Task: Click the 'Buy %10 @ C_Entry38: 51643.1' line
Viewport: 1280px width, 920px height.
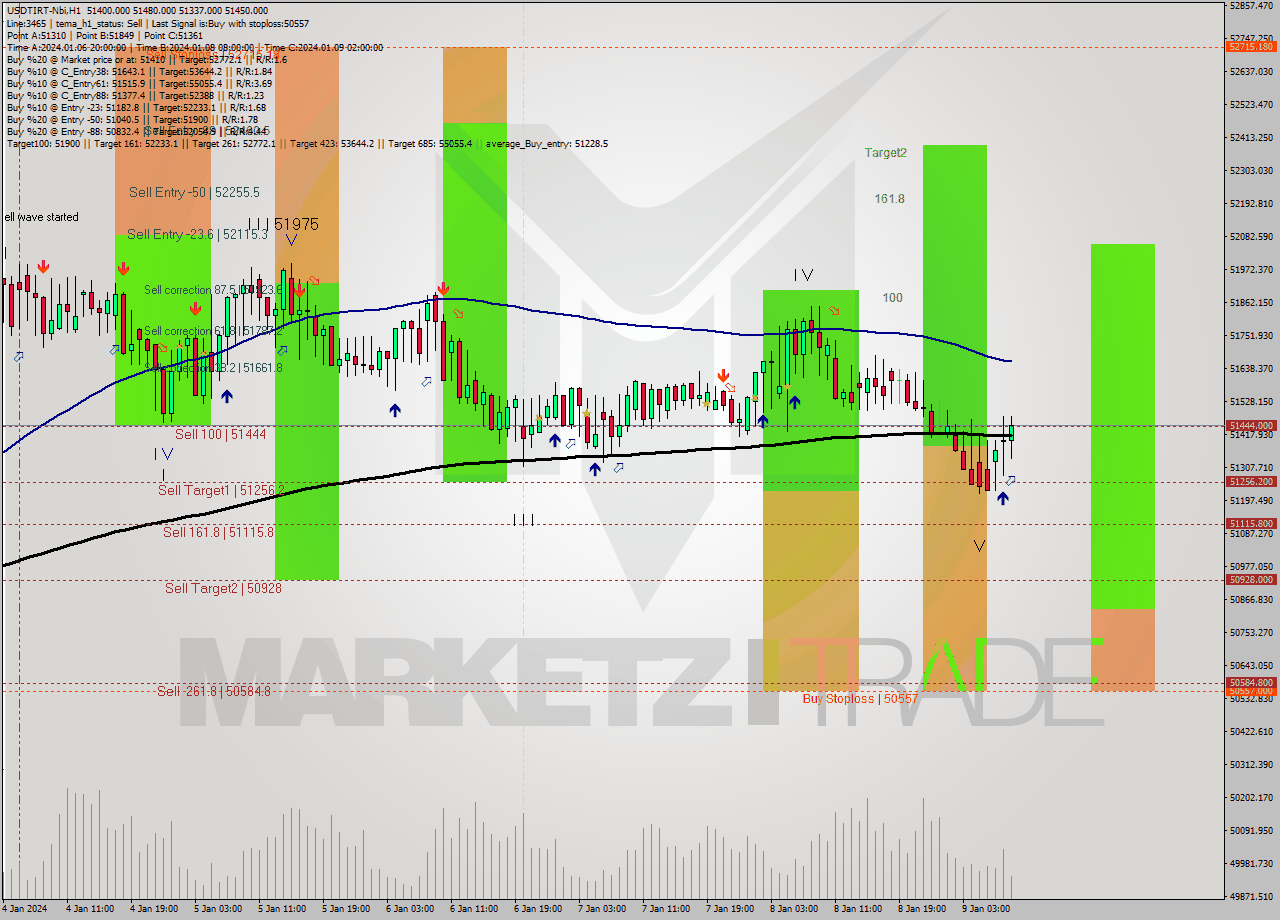Action: tap(140, 72)
